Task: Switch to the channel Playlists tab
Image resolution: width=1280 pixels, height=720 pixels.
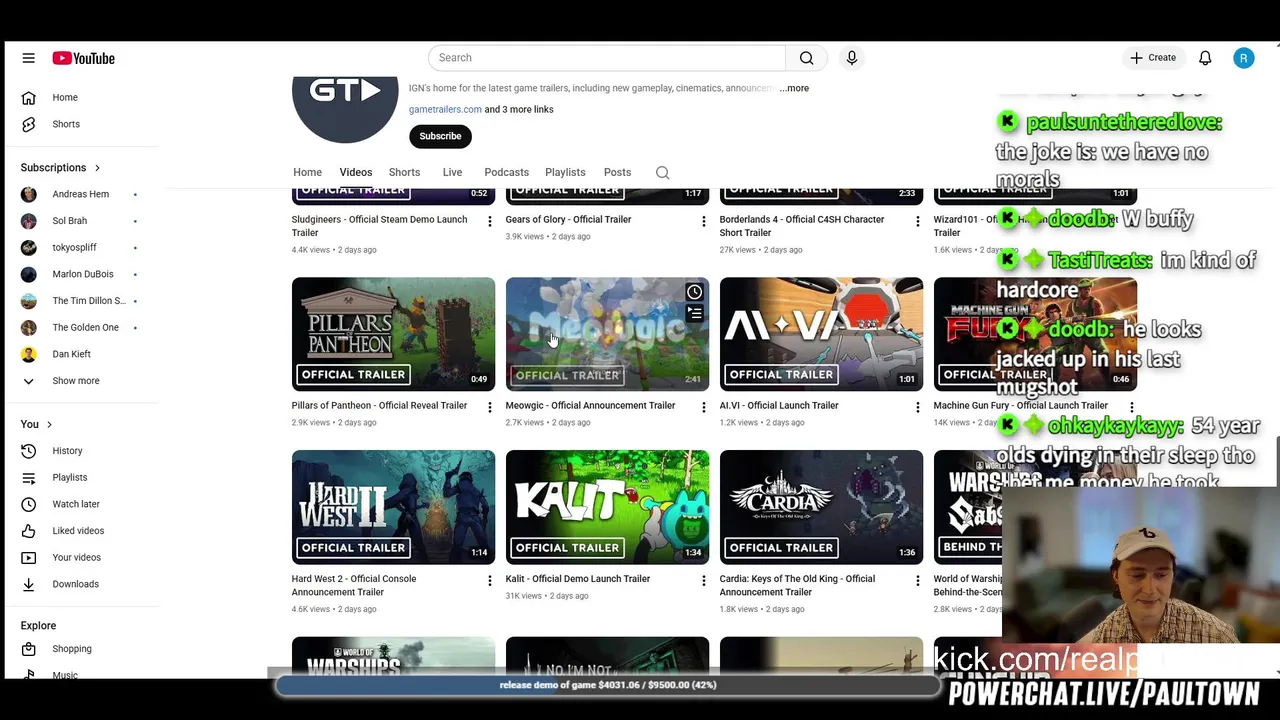Action: click(x=565, y=172)
